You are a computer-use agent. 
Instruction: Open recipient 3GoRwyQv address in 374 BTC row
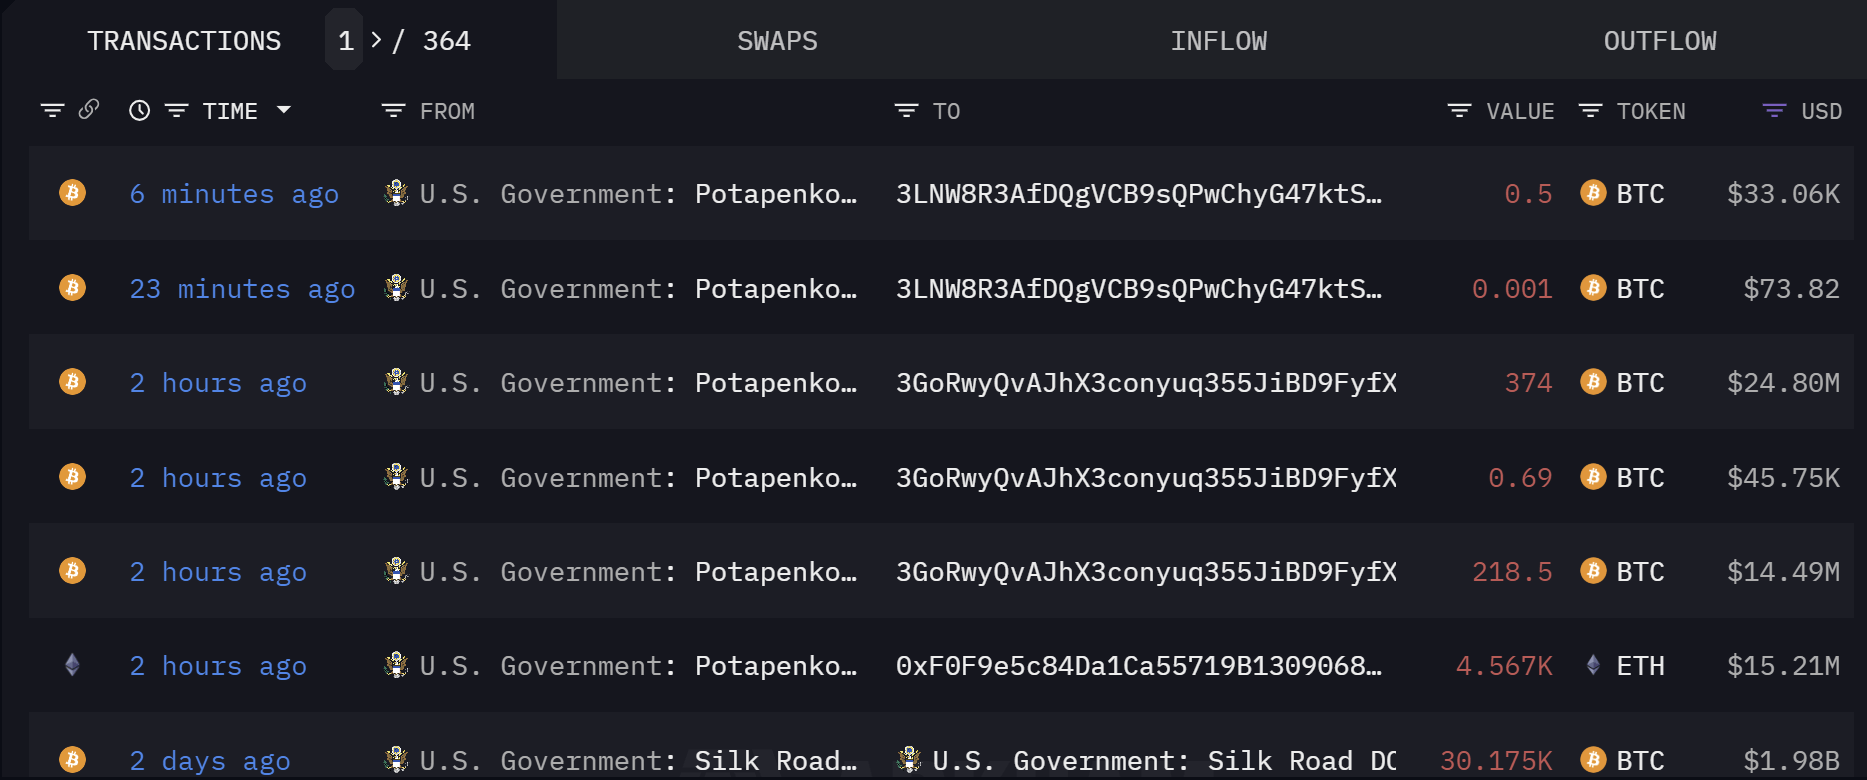pos(1146,382)
